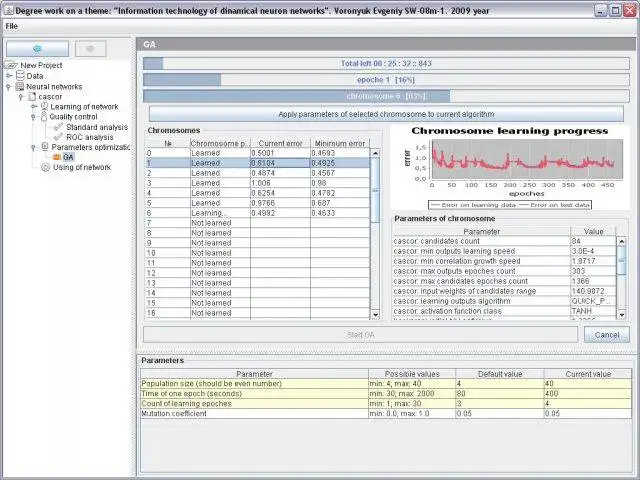Click the back navigation arrow button
Viewport: 640px width, 480px height.
(37, 49)
